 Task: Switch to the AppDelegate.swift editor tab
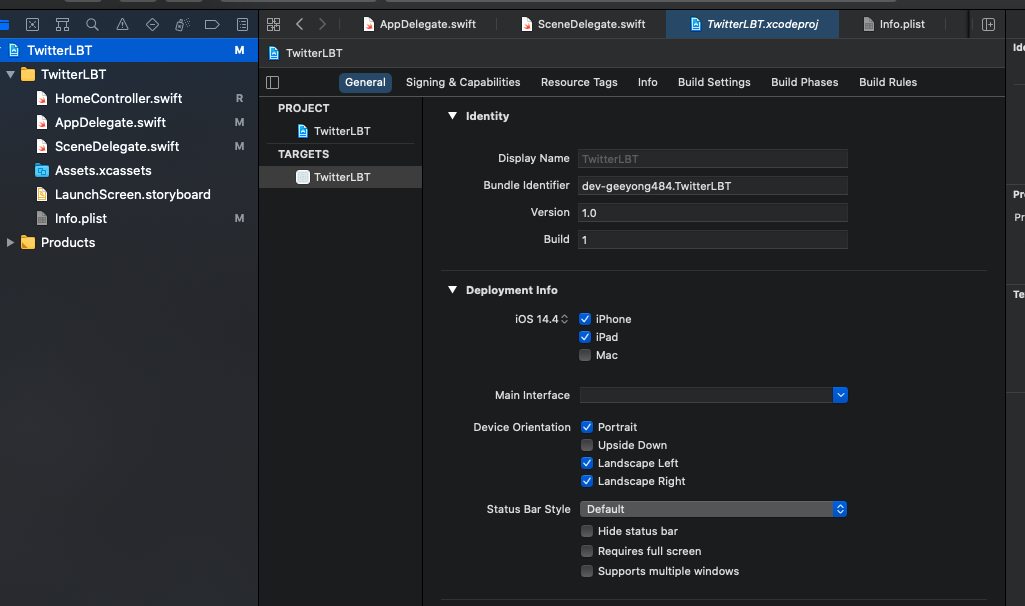click(420, 24)
